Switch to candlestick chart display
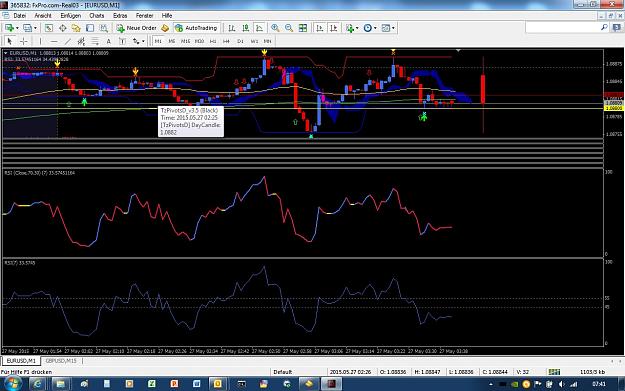625x391 pixels. click(x=246, y=28)
